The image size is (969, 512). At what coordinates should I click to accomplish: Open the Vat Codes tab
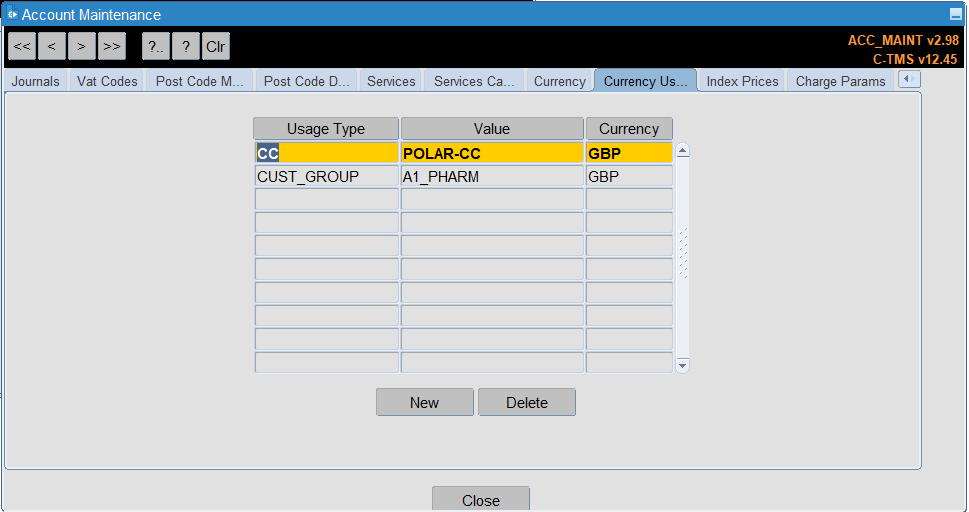pos(107,81)
